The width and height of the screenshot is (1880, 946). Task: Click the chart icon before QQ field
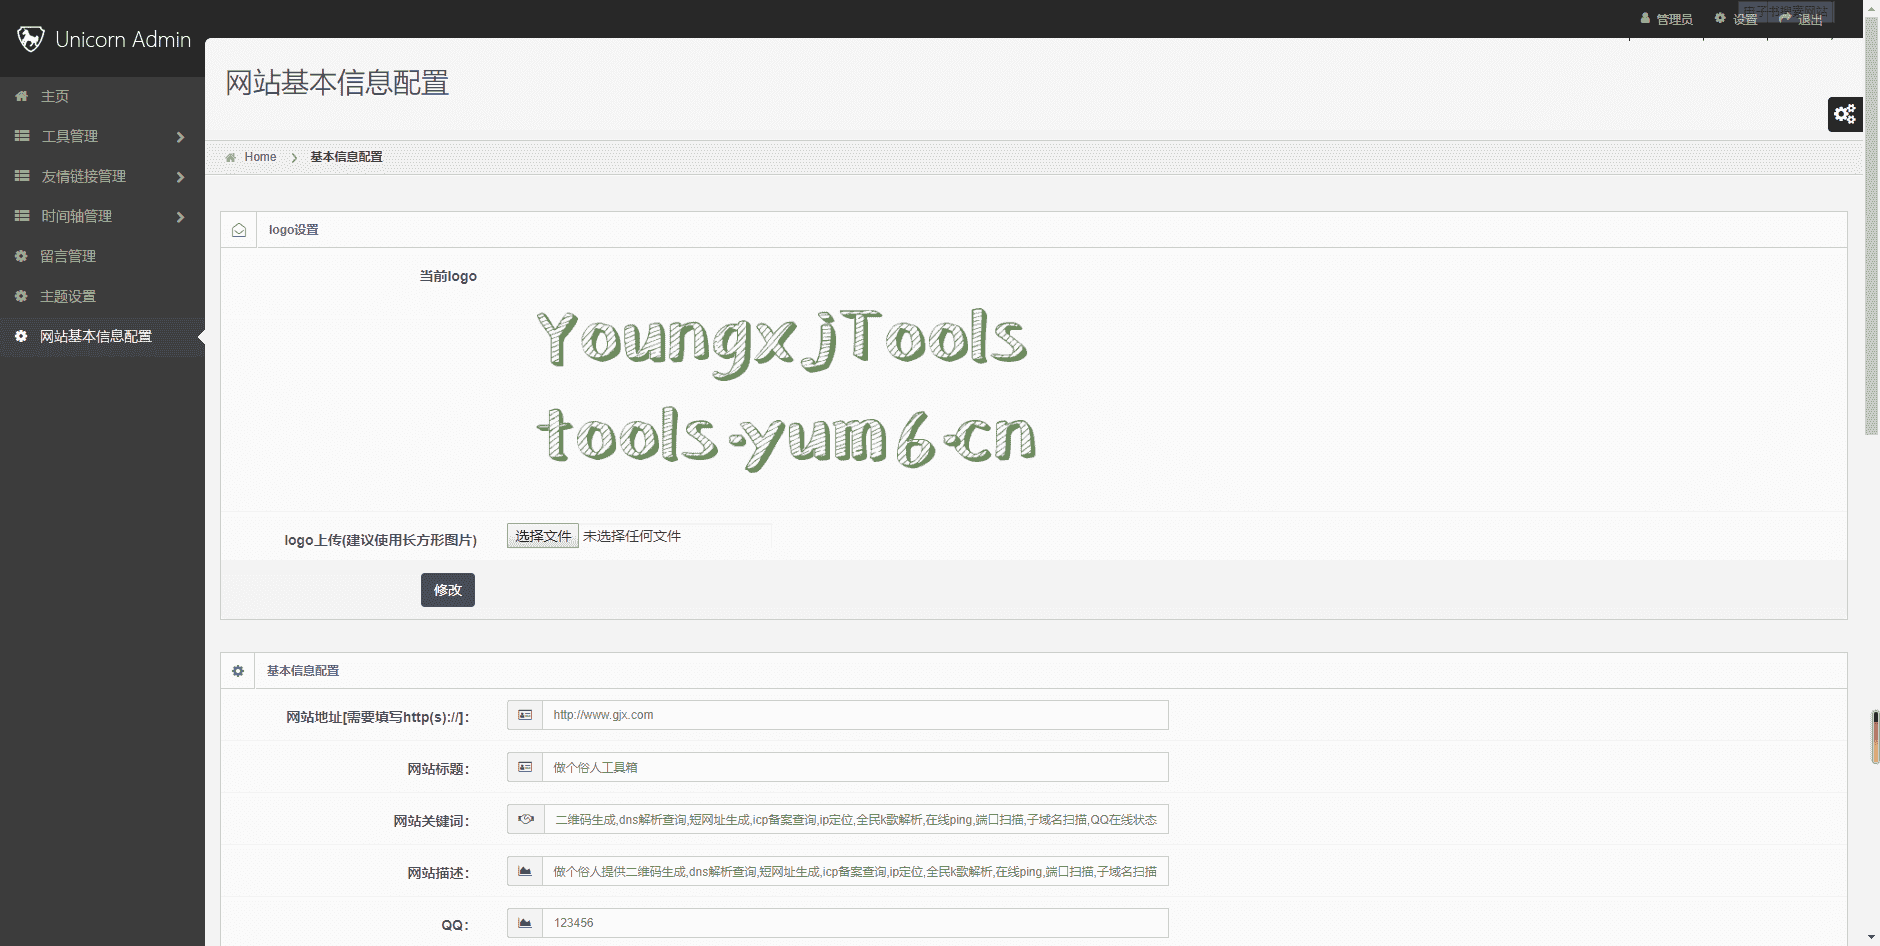pyautogui.click(x=525, y=923)
